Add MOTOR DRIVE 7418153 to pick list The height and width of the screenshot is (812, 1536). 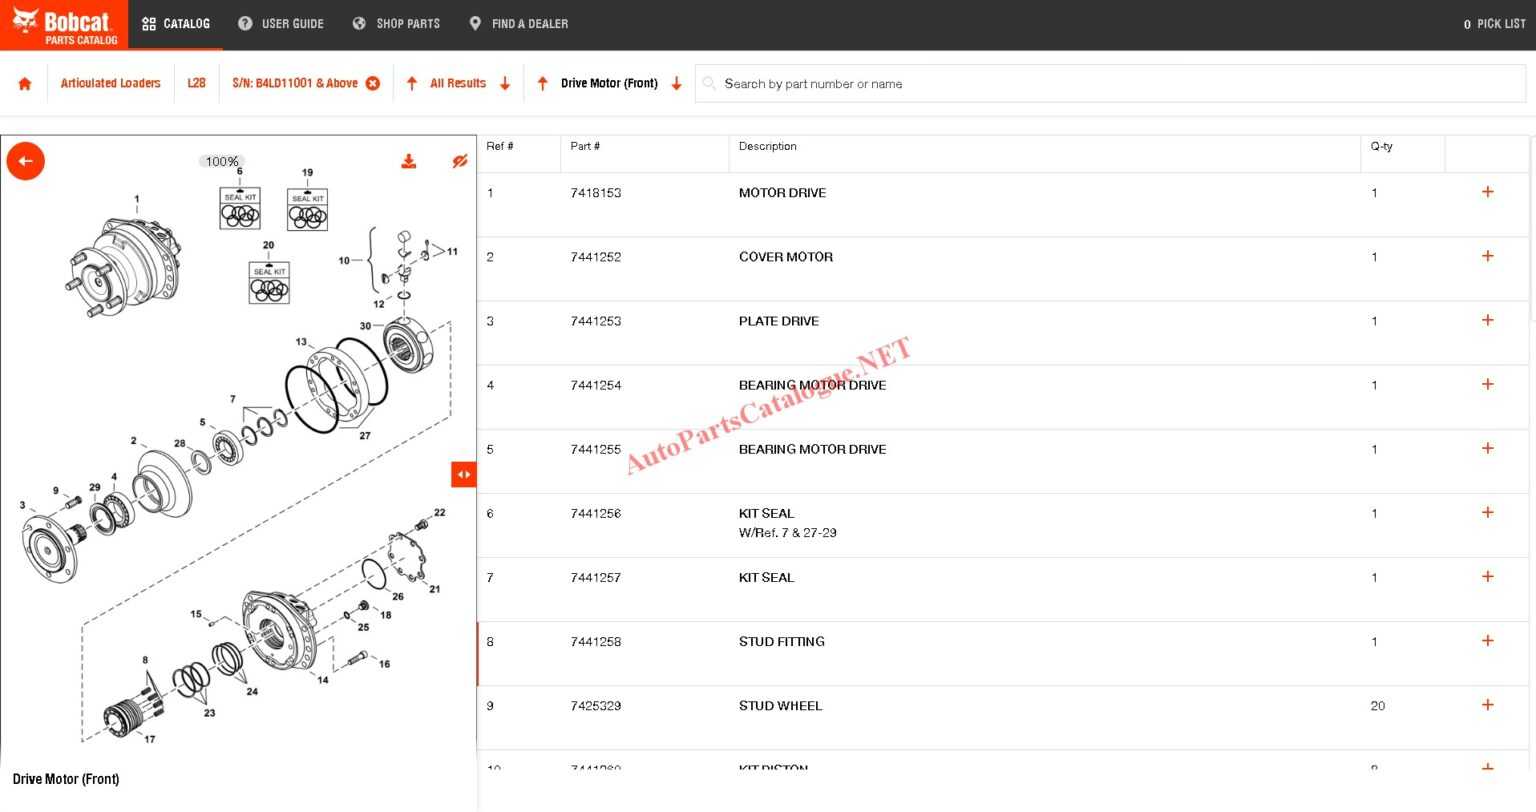pyautogui.click(x=1487, y=192)
